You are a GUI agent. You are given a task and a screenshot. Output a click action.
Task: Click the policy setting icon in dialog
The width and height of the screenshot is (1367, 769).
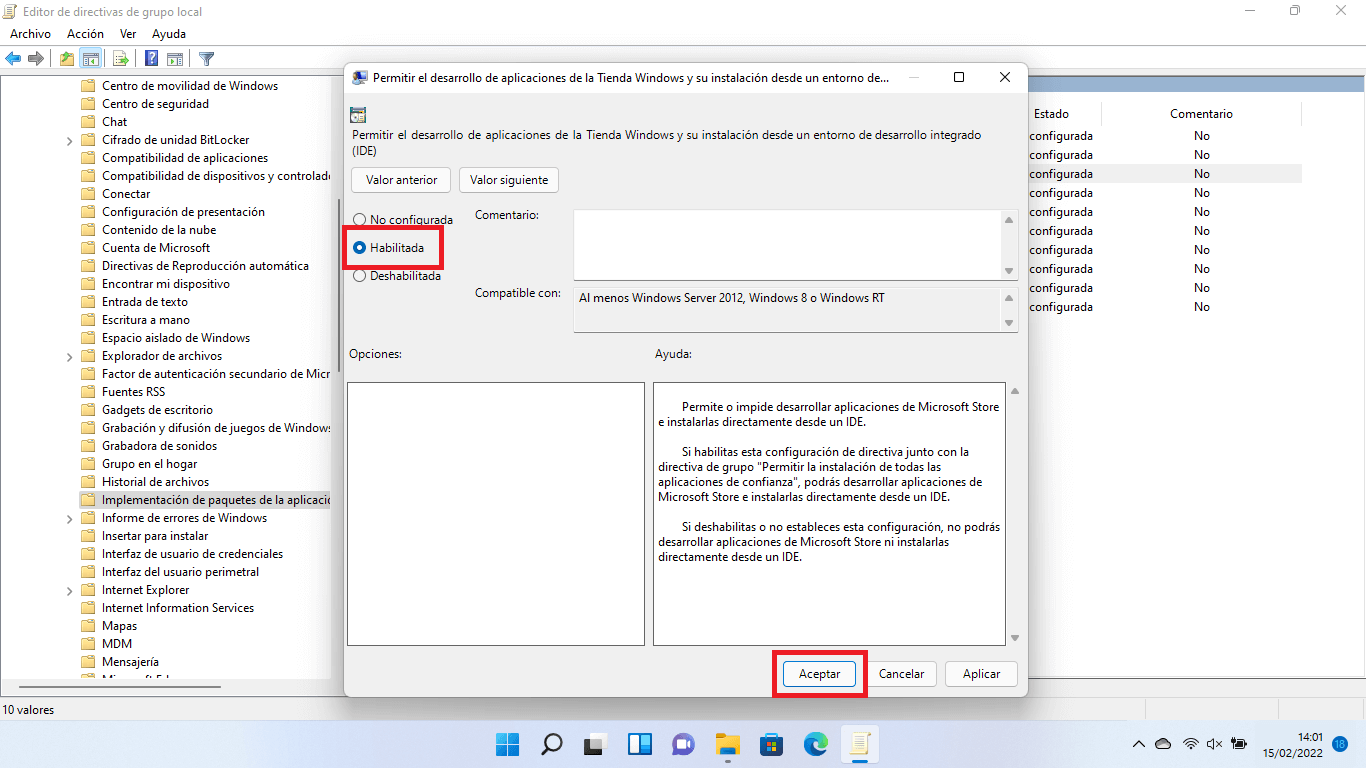click(x=358, y=115)
